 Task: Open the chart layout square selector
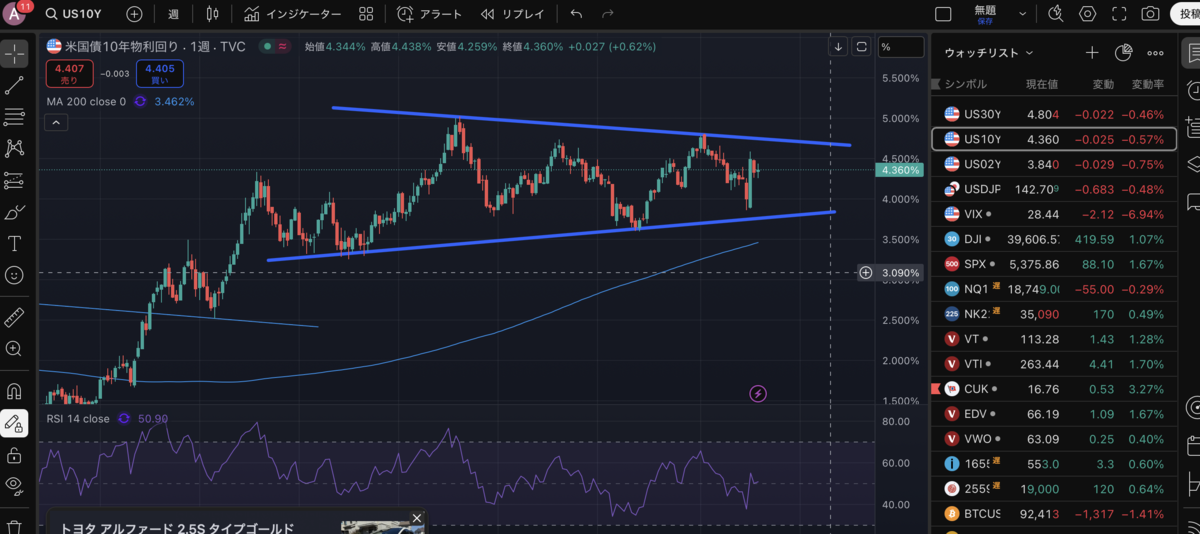(x=943, y=14)
